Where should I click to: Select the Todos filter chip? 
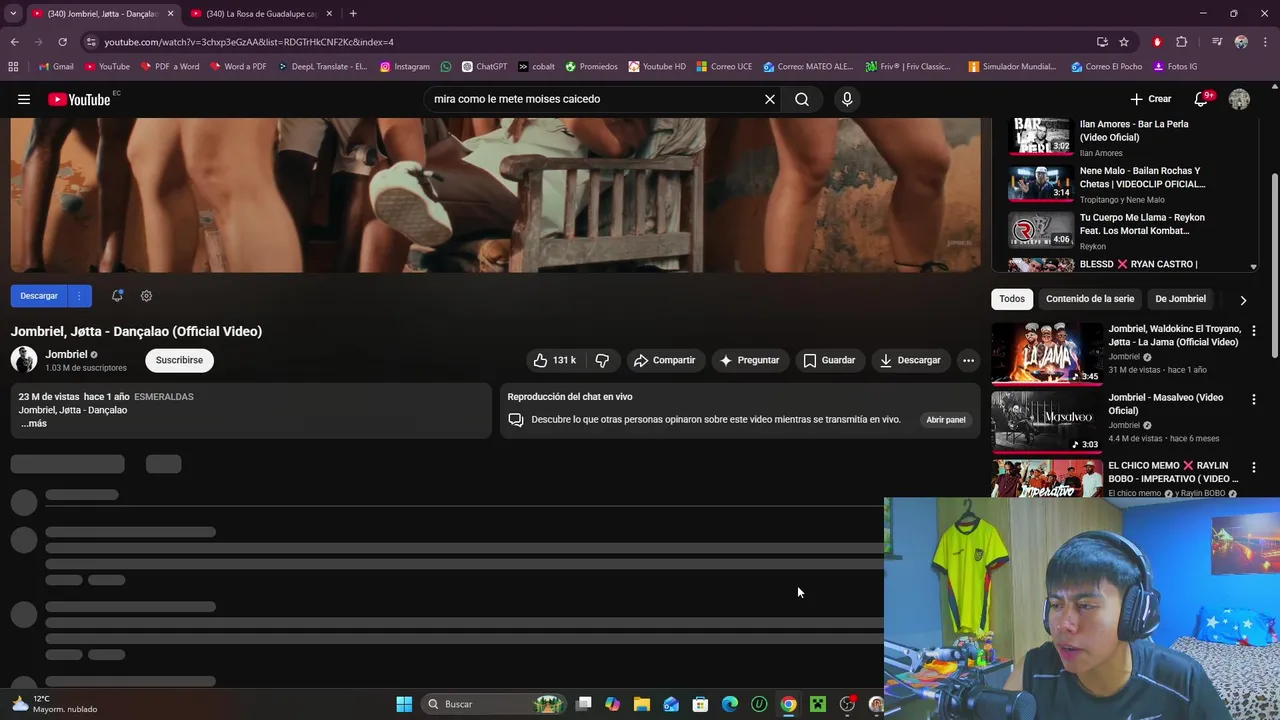click(1012, 299)
